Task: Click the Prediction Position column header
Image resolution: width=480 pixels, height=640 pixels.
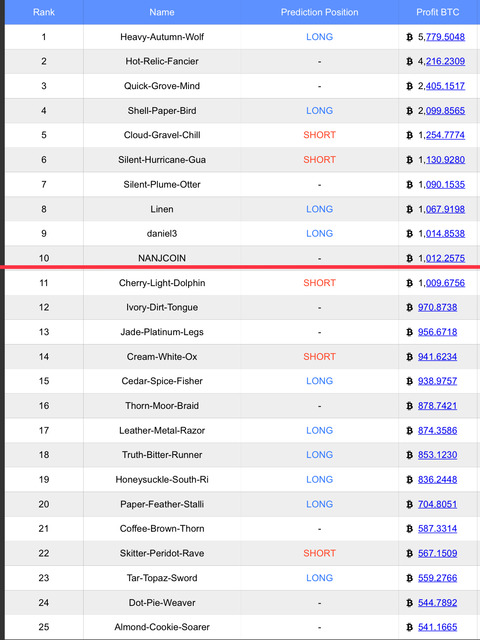Action: coord(319,12)
